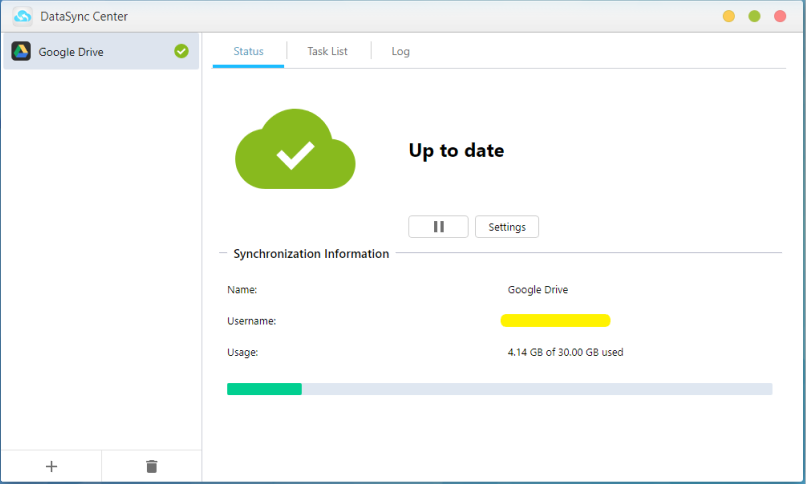Click the 'Synchronization Information' heading
Image resolution: width=806 pixels, height=484 pixels.
[311, 254]
